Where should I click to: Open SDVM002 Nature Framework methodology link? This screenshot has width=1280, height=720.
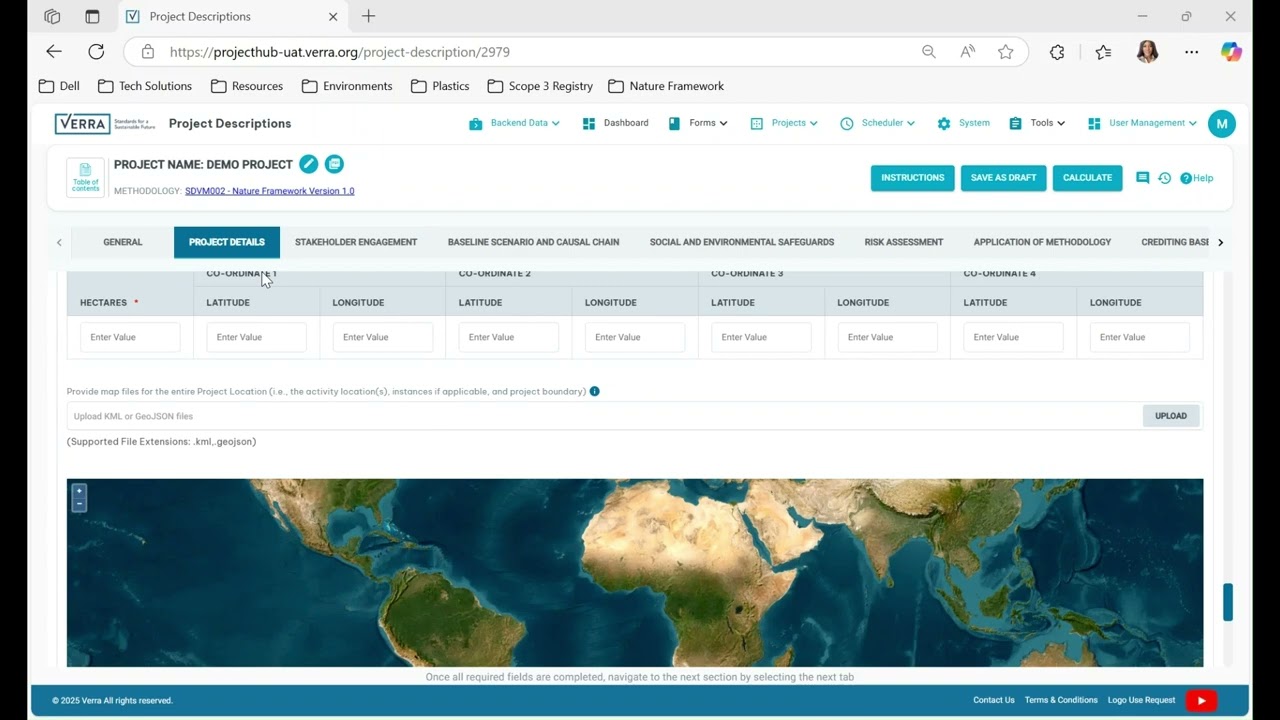269,191
